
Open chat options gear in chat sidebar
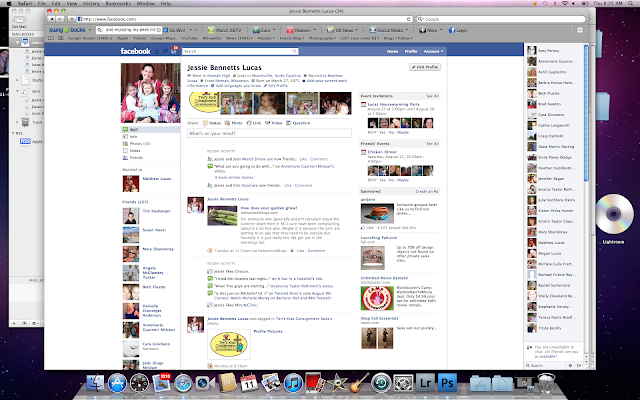click(x=570, y=365)
